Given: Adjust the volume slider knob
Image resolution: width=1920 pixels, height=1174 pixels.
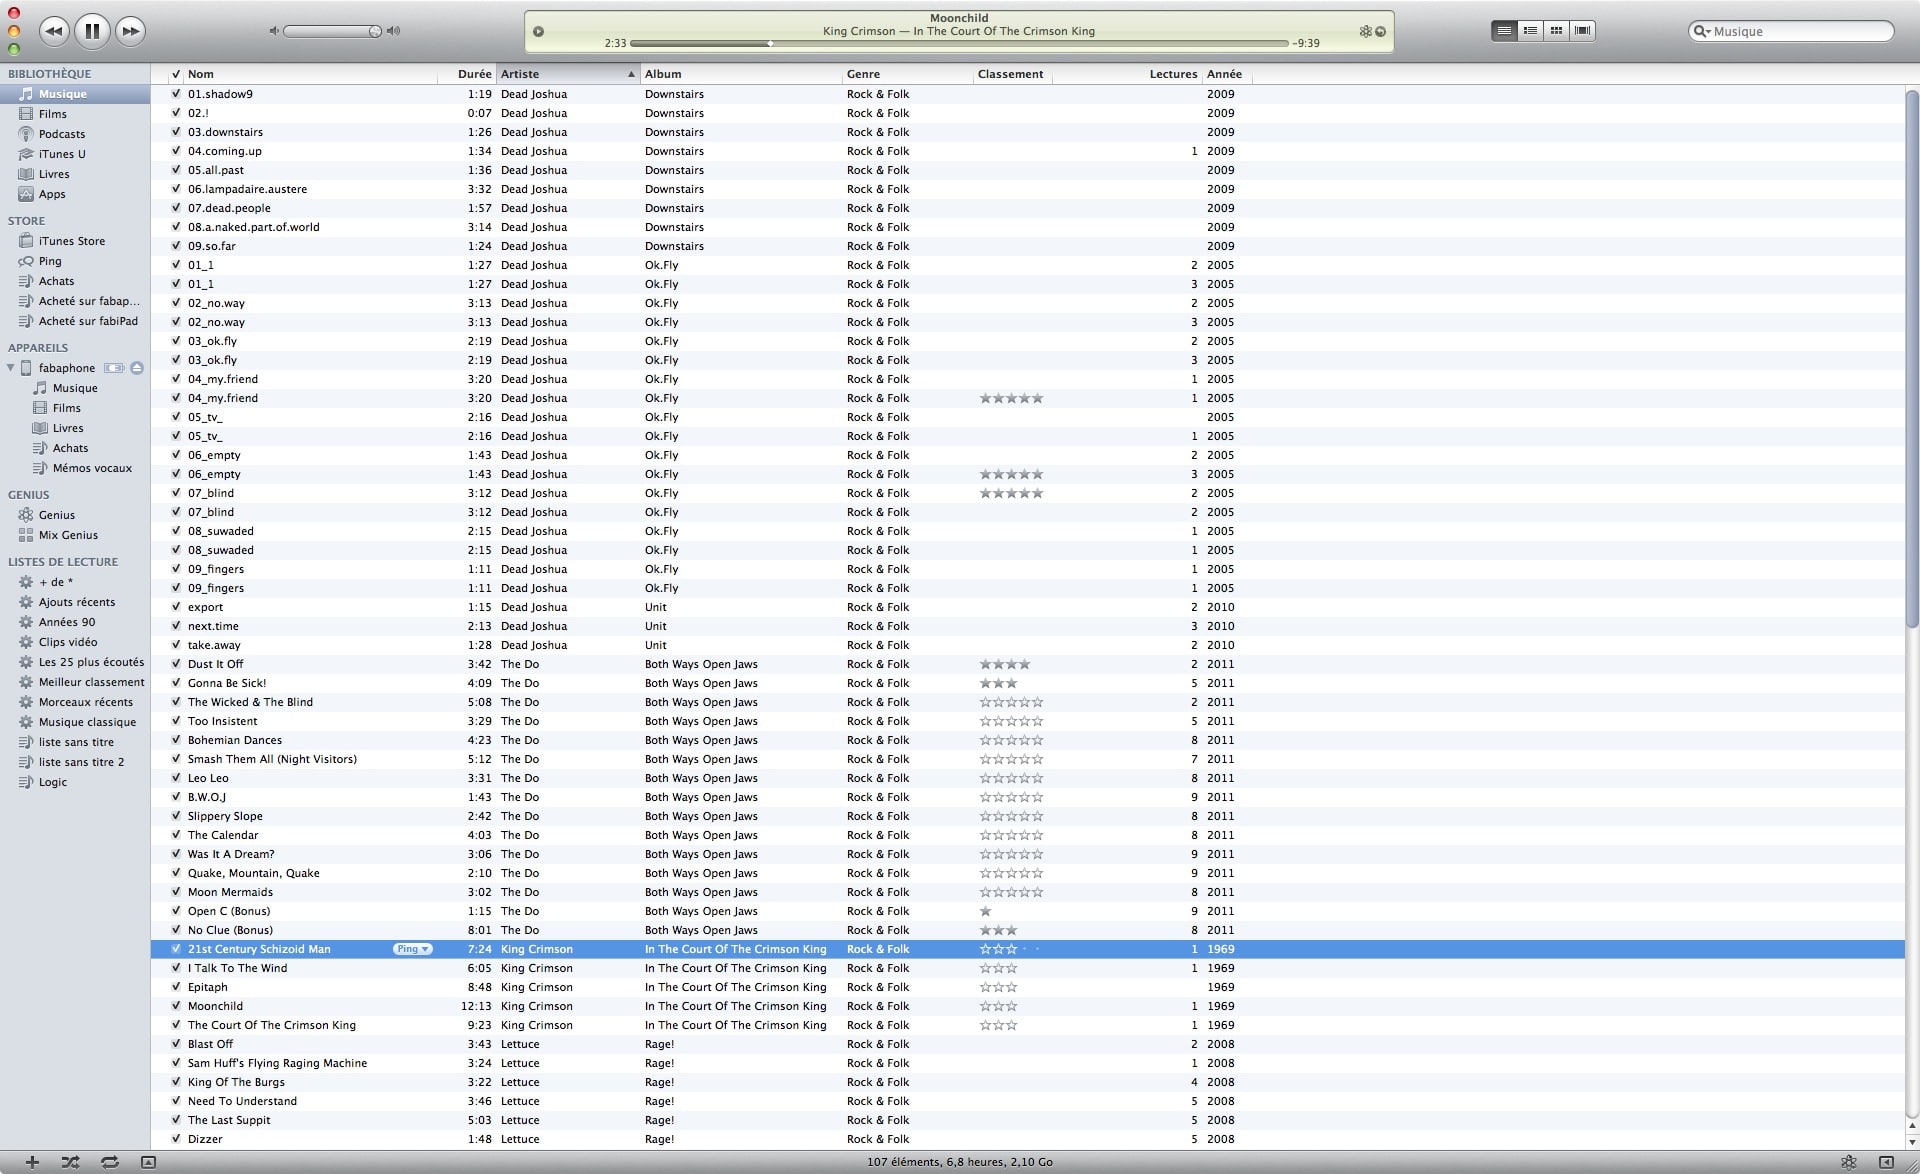Looking at the screenshot, I should pos(375,31).
